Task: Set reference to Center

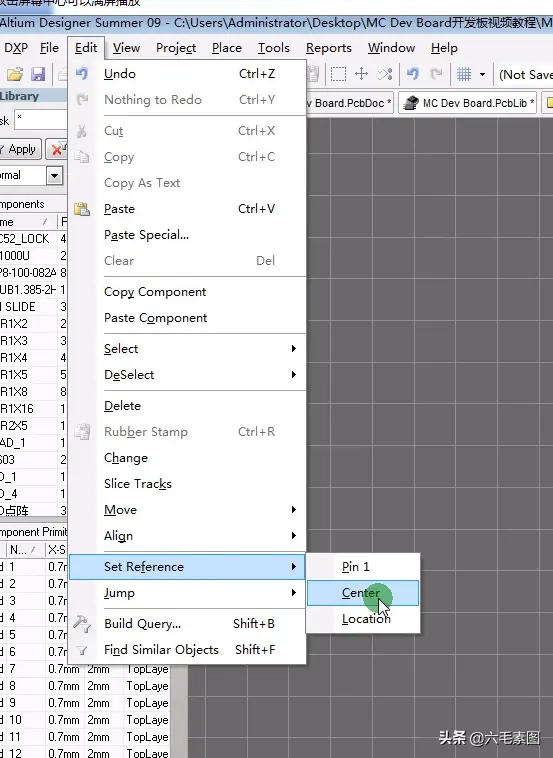Action: tap(363, 593)
